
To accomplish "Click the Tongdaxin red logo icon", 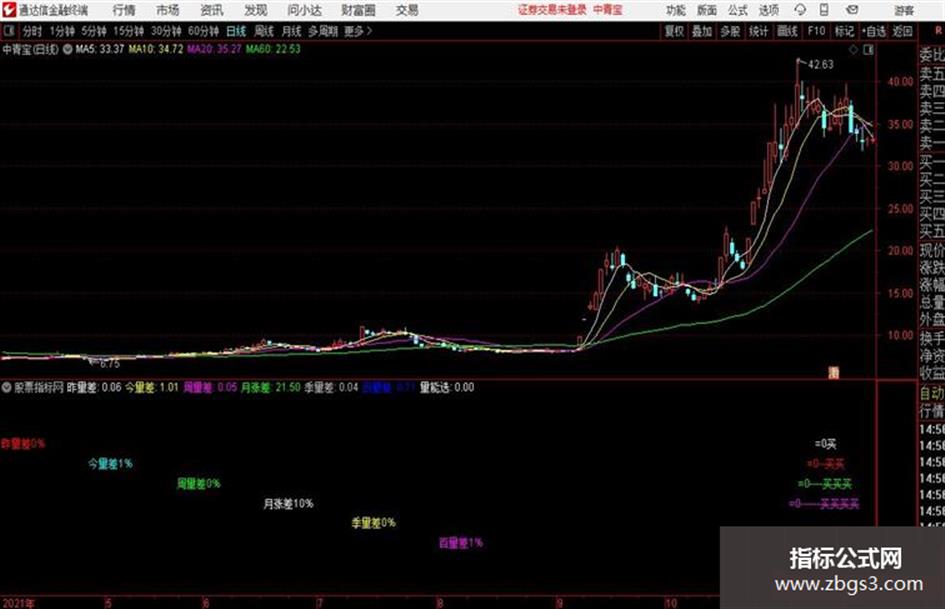I will click(8, 10).
